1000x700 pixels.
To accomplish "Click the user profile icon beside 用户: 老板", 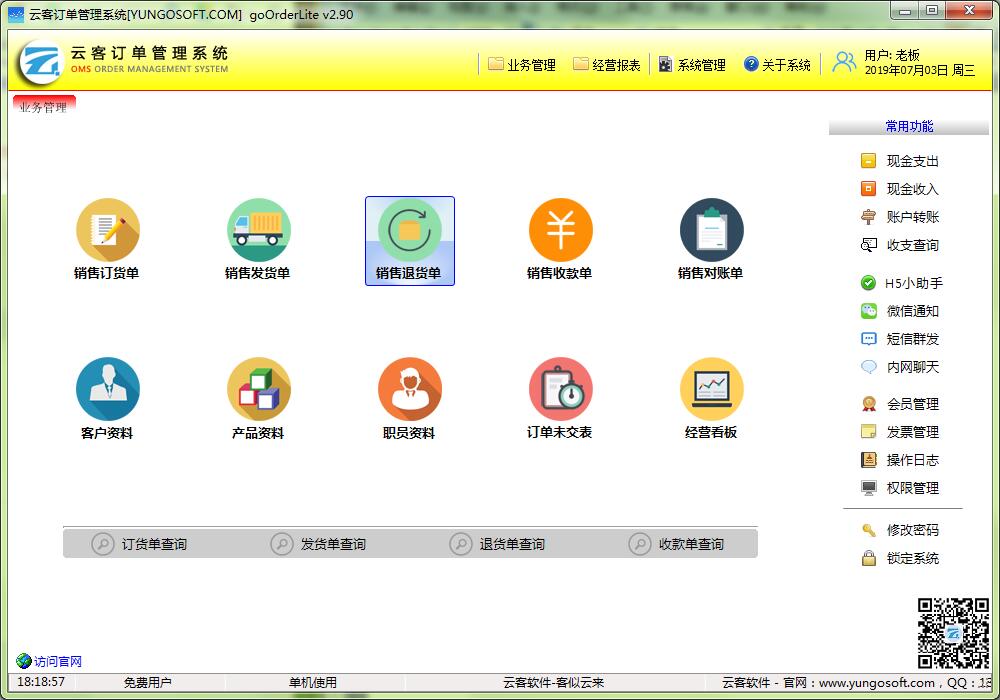I will tap(844, 62).
